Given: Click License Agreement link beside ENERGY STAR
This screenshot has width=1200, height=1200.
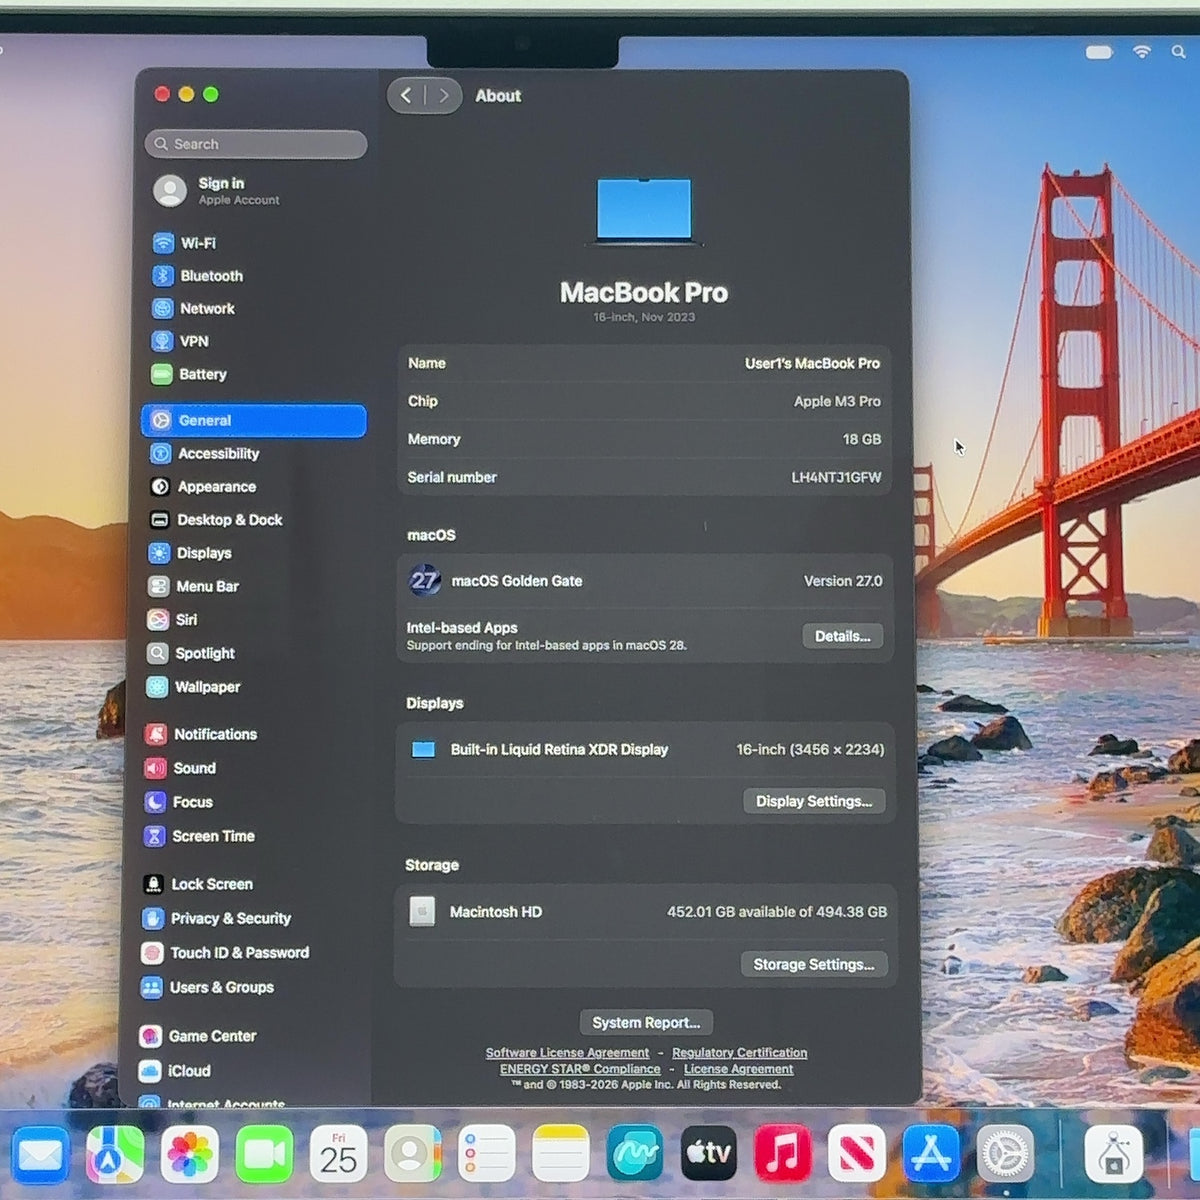Looking at the screenshot, I should click(738, 1069).
